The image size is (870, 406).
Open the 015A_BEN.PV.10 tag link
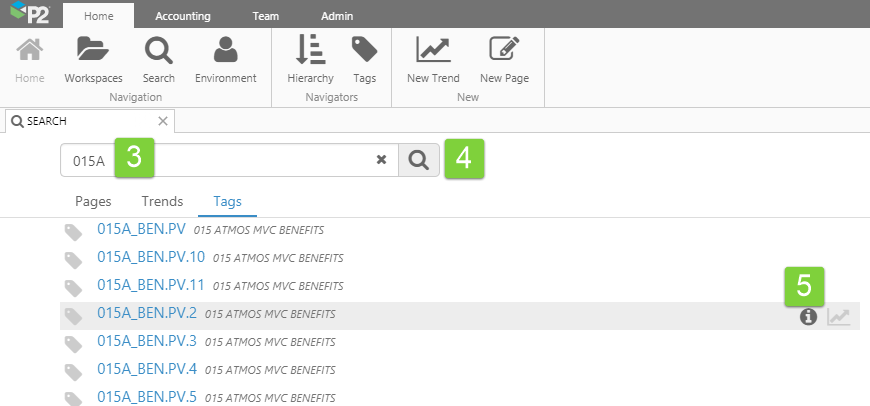pos(150,257)
